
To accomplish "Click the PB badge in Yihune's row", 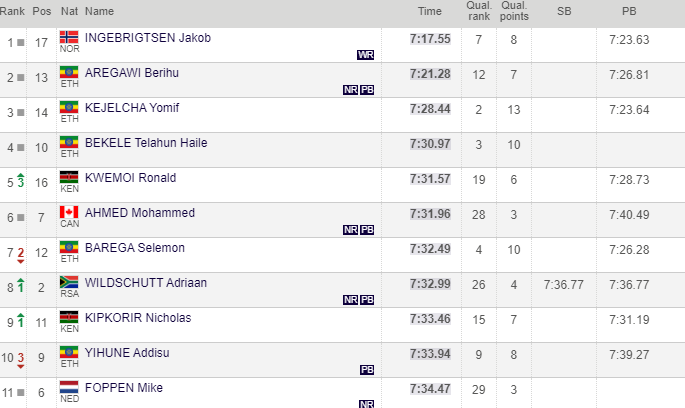I will tap(367, 369).
